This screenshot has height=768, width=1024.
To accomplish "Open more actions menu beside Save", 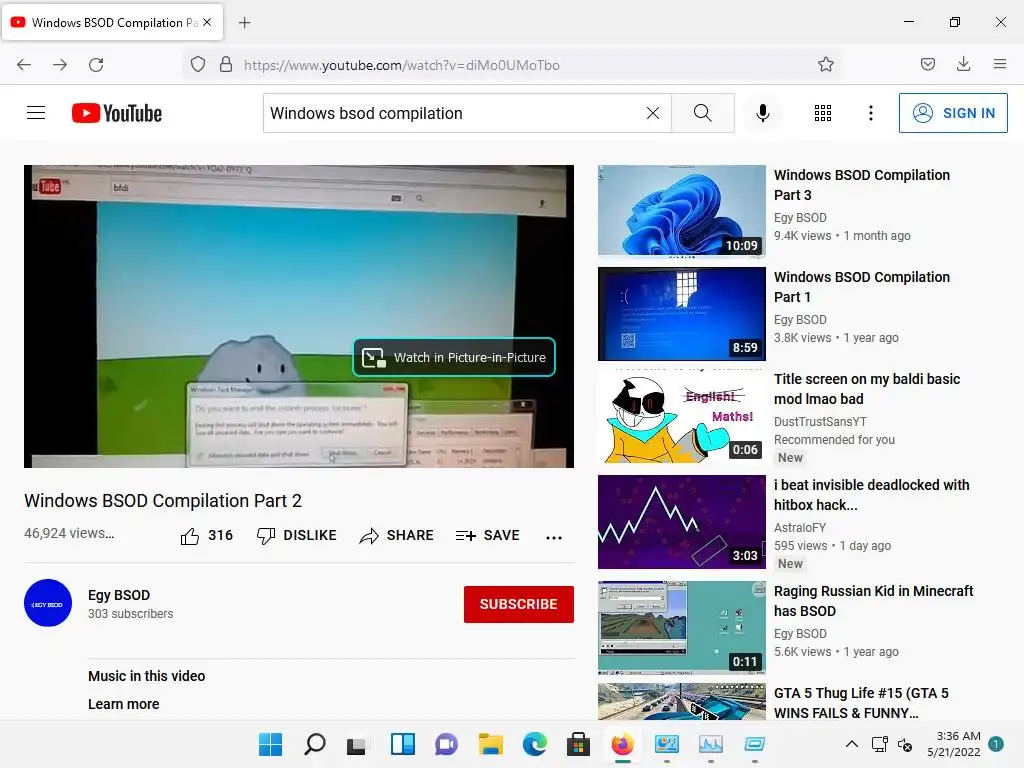I will click(554, 537).
